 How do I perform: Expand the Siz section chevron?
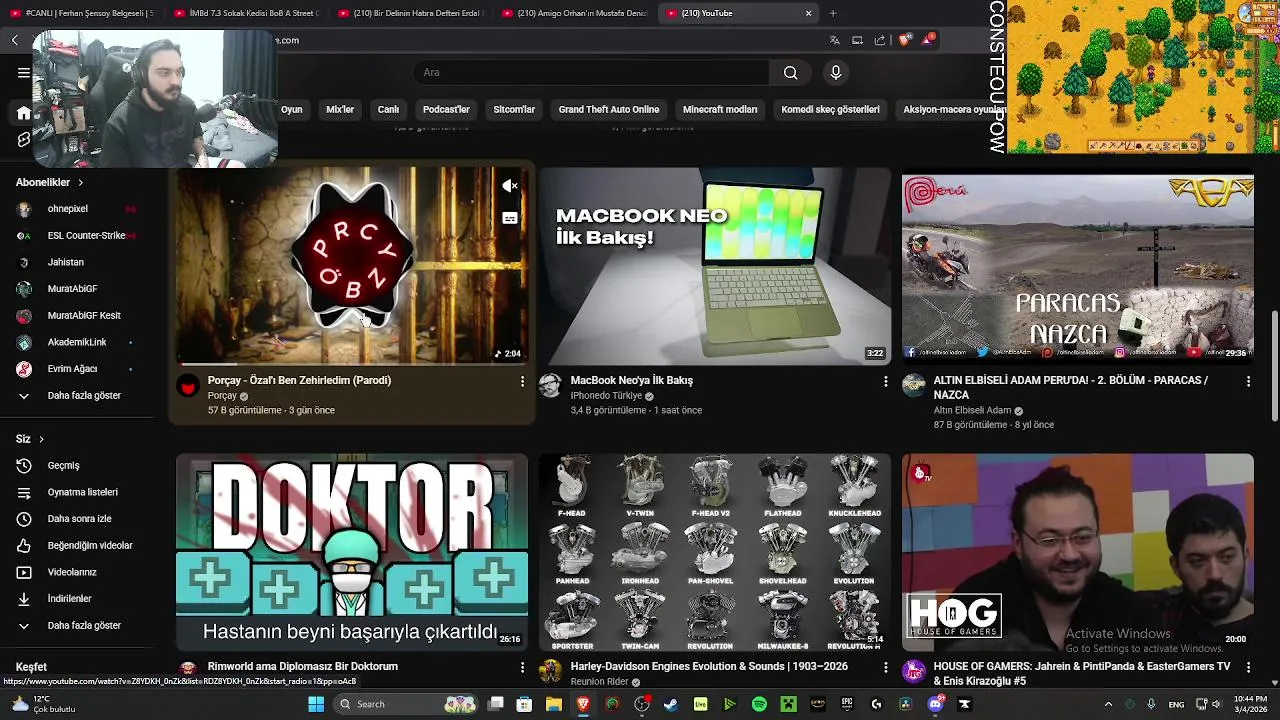[x=41, y=439]
